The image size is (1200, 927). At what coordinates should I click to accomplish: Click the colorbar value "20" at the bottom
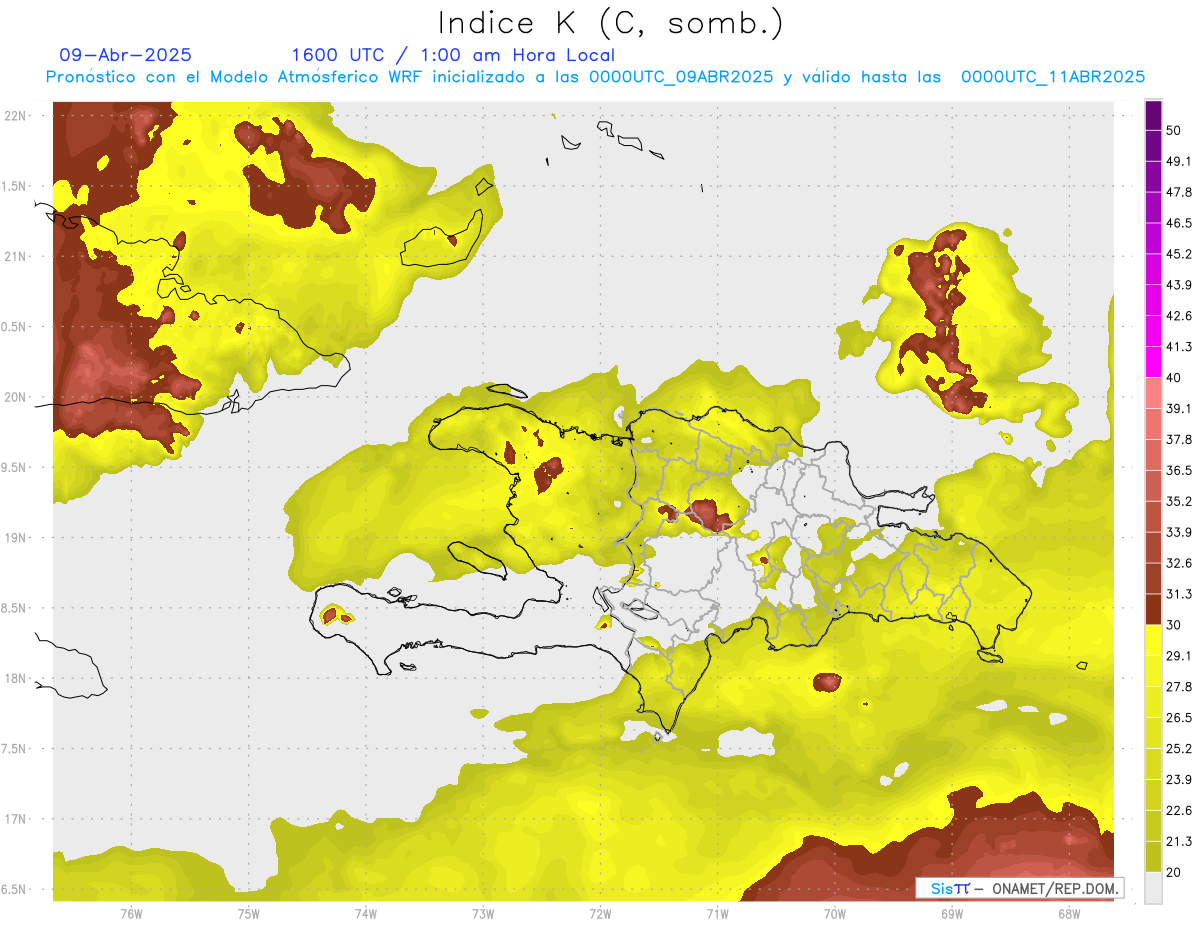(x=1174, y=872)
